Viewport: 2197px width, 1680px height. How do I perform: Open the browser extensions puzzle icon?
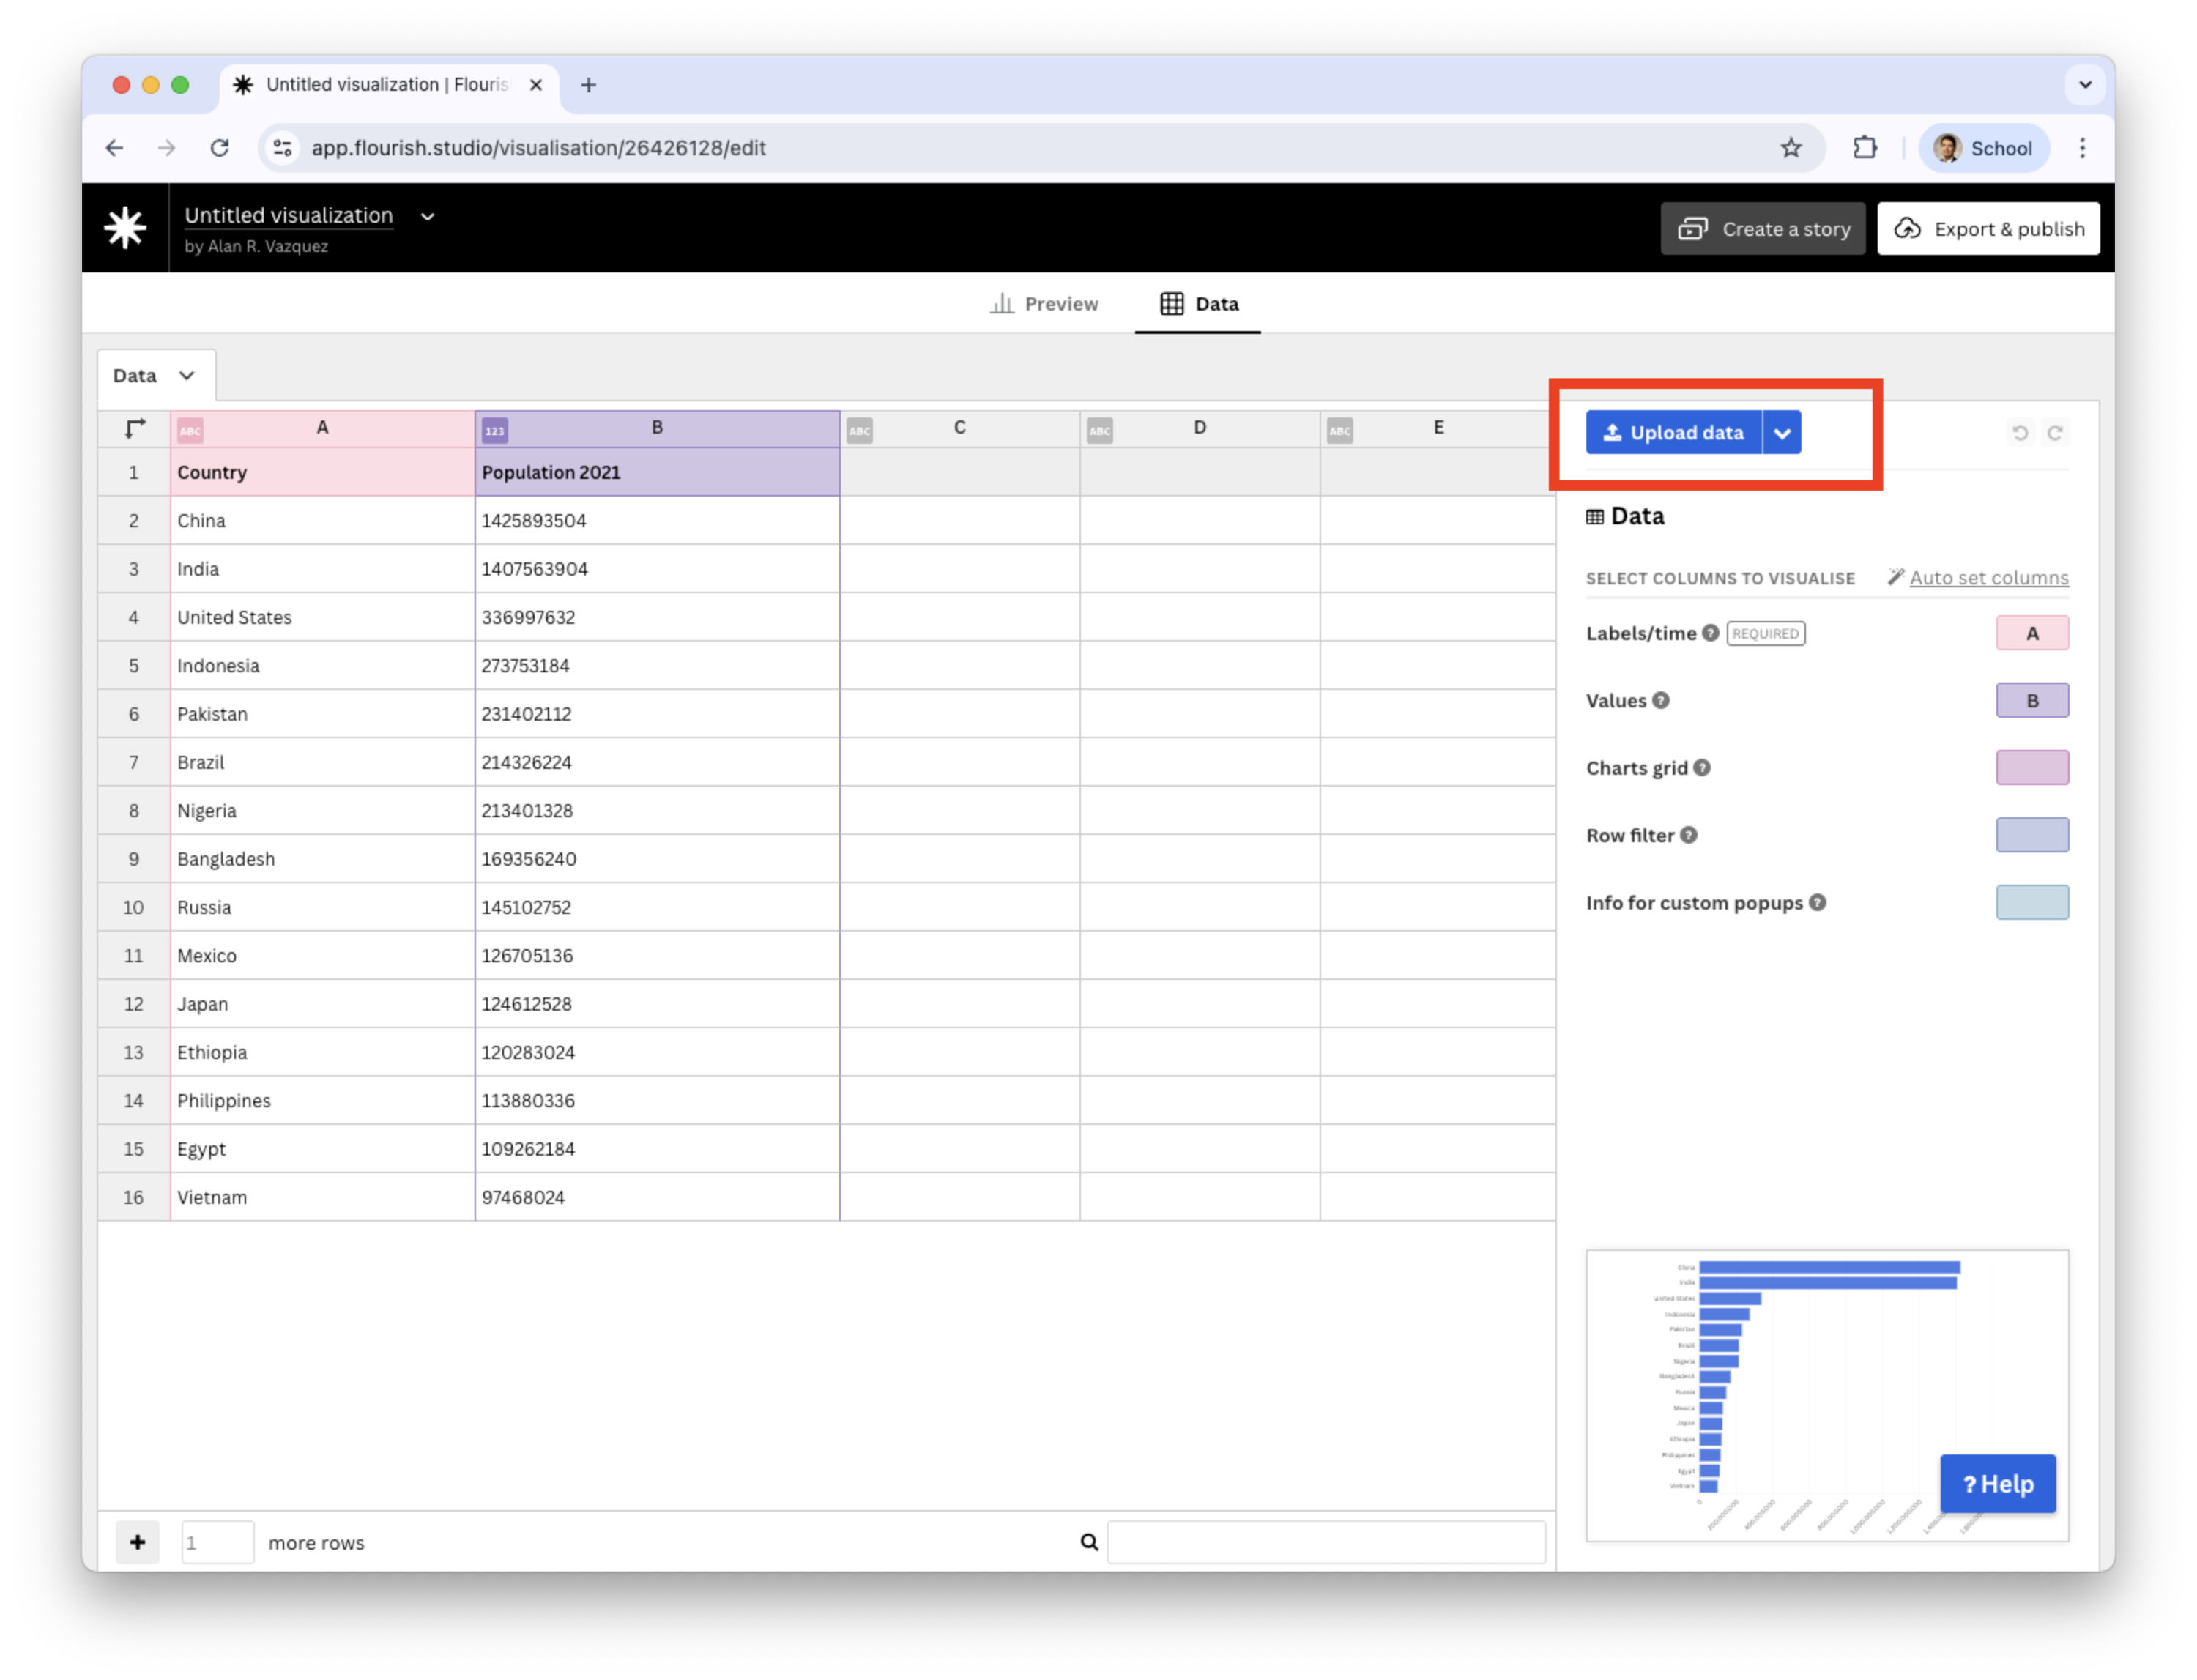click(1864, 148)
